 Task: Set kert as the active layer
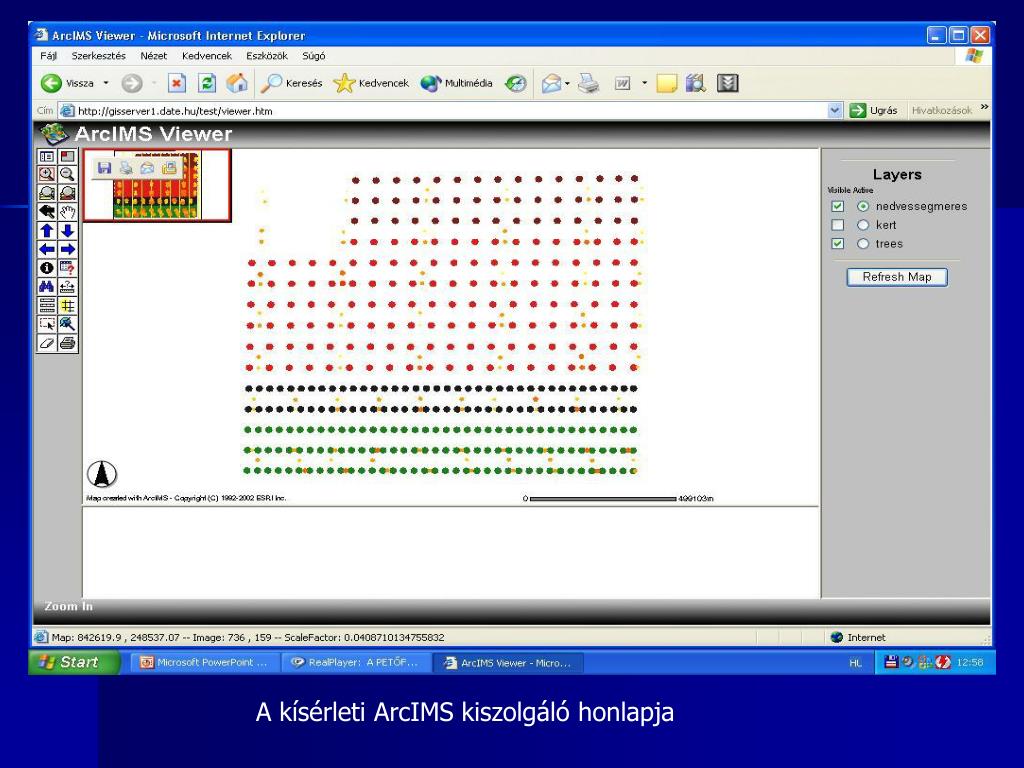pos(863,225)
